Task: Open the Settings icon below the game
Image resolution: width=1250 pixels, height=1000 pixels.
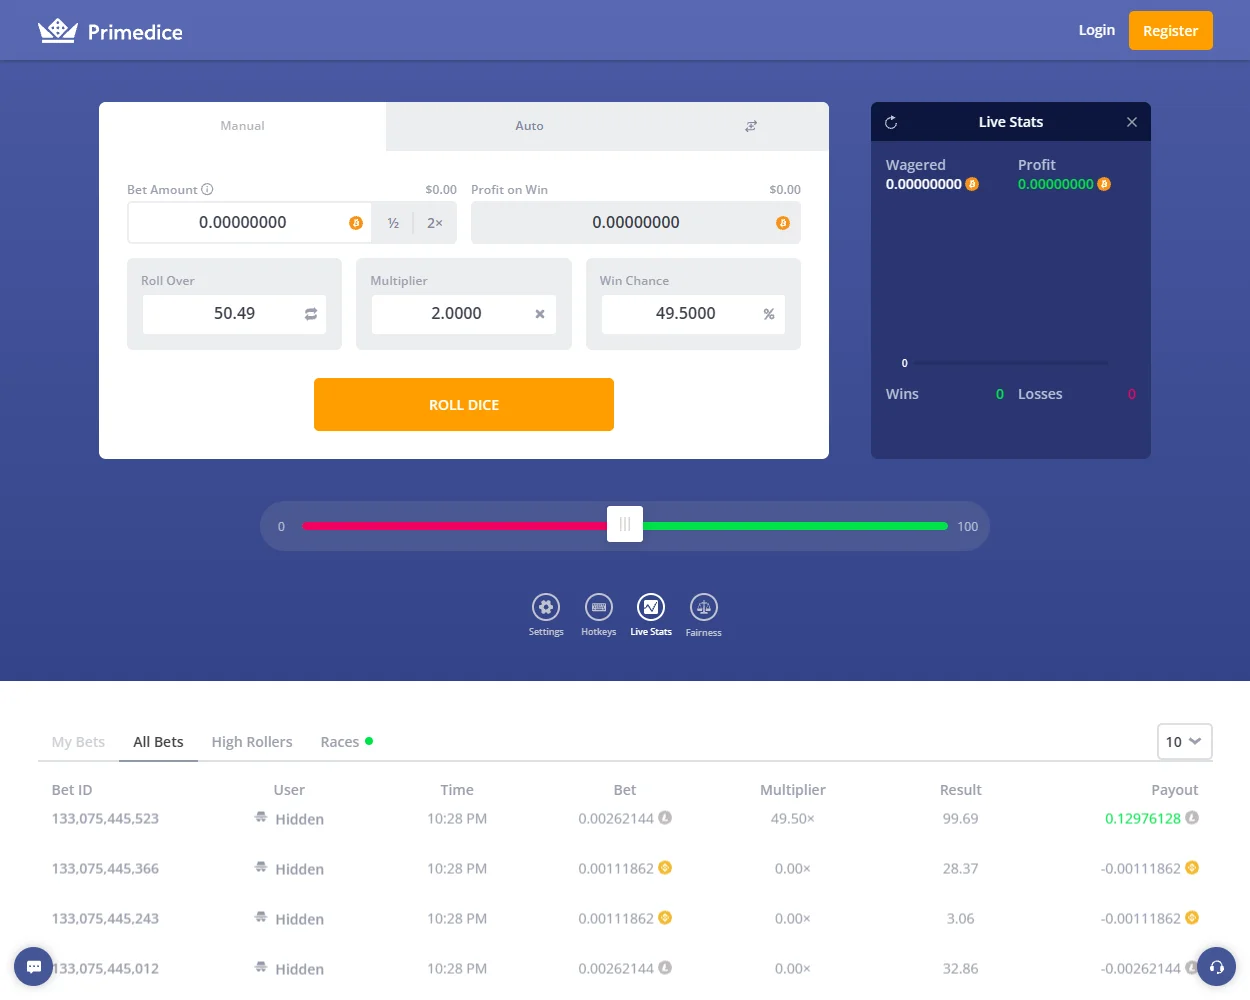Action: [546, 607]
